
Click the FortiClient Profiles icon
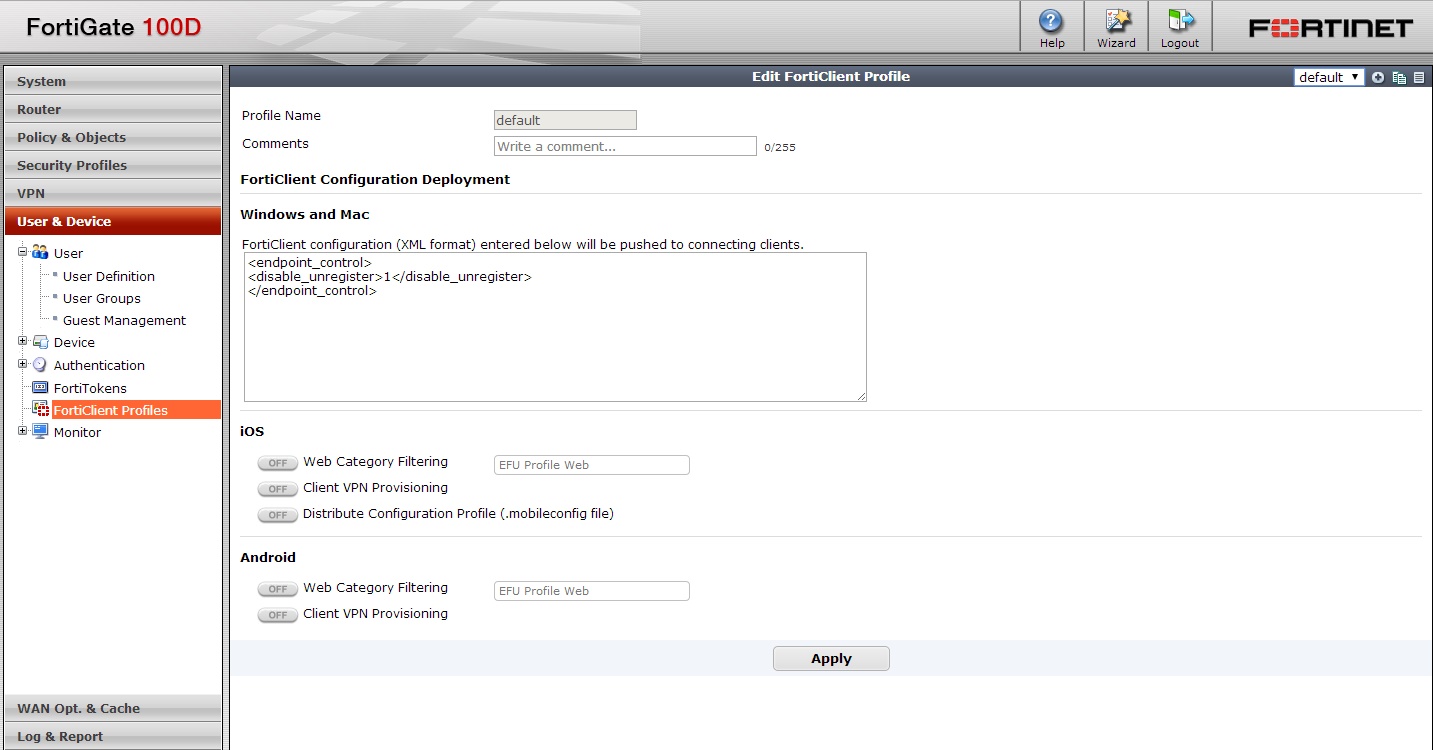(41, 409)
